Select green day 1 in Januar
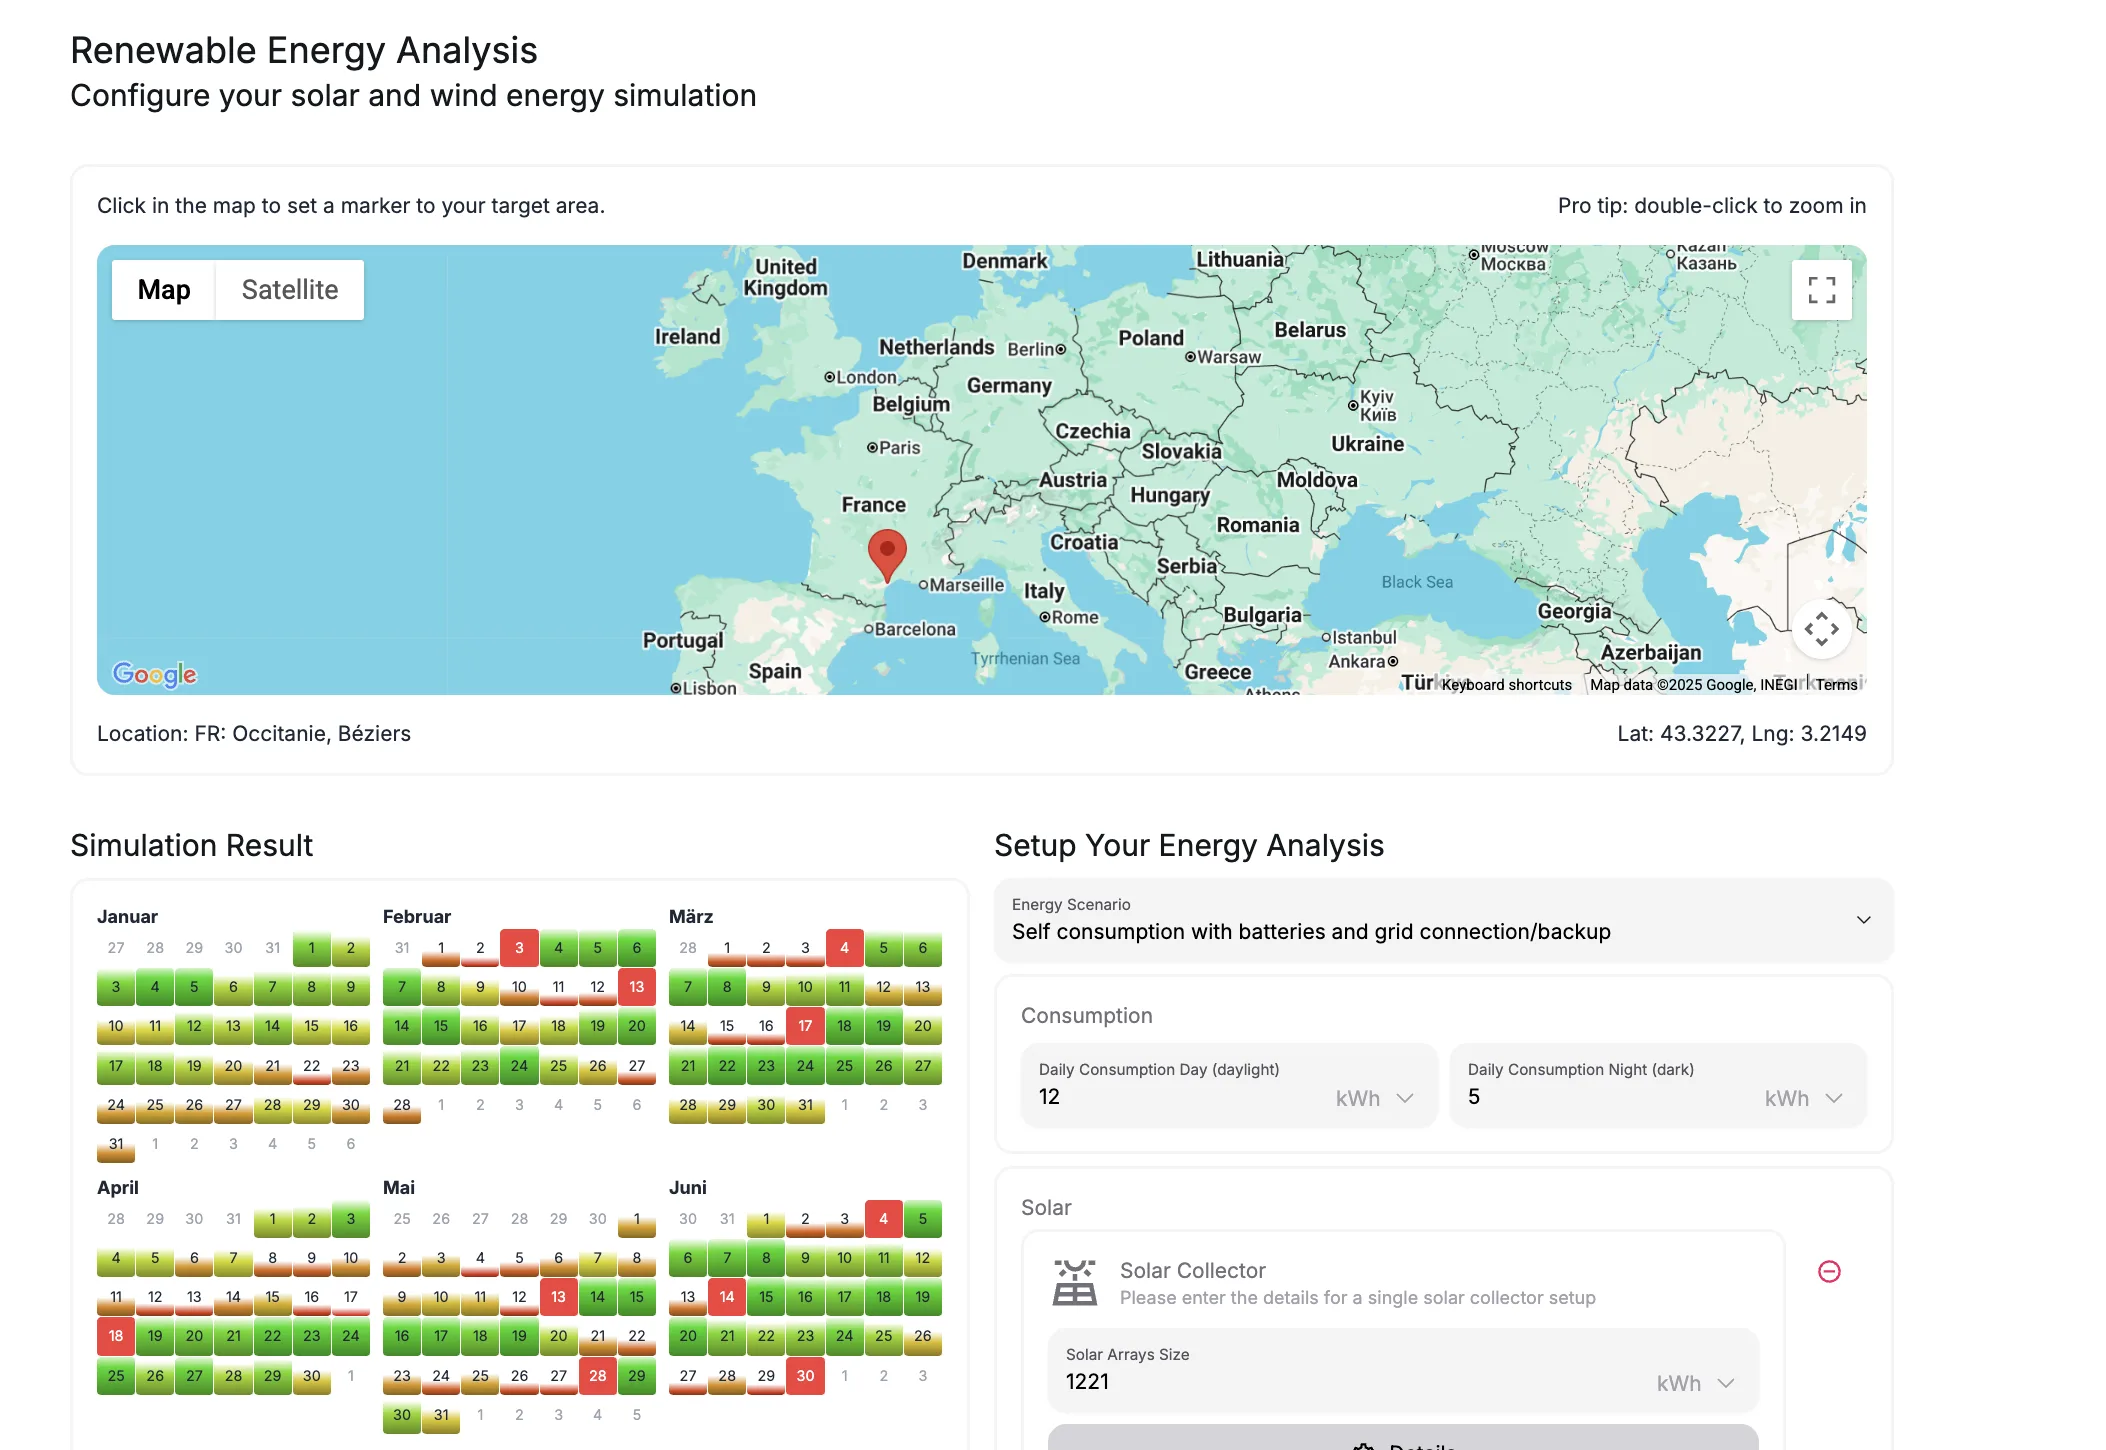The height and width of the screenshot is (1450, 2106). point(311,948)
